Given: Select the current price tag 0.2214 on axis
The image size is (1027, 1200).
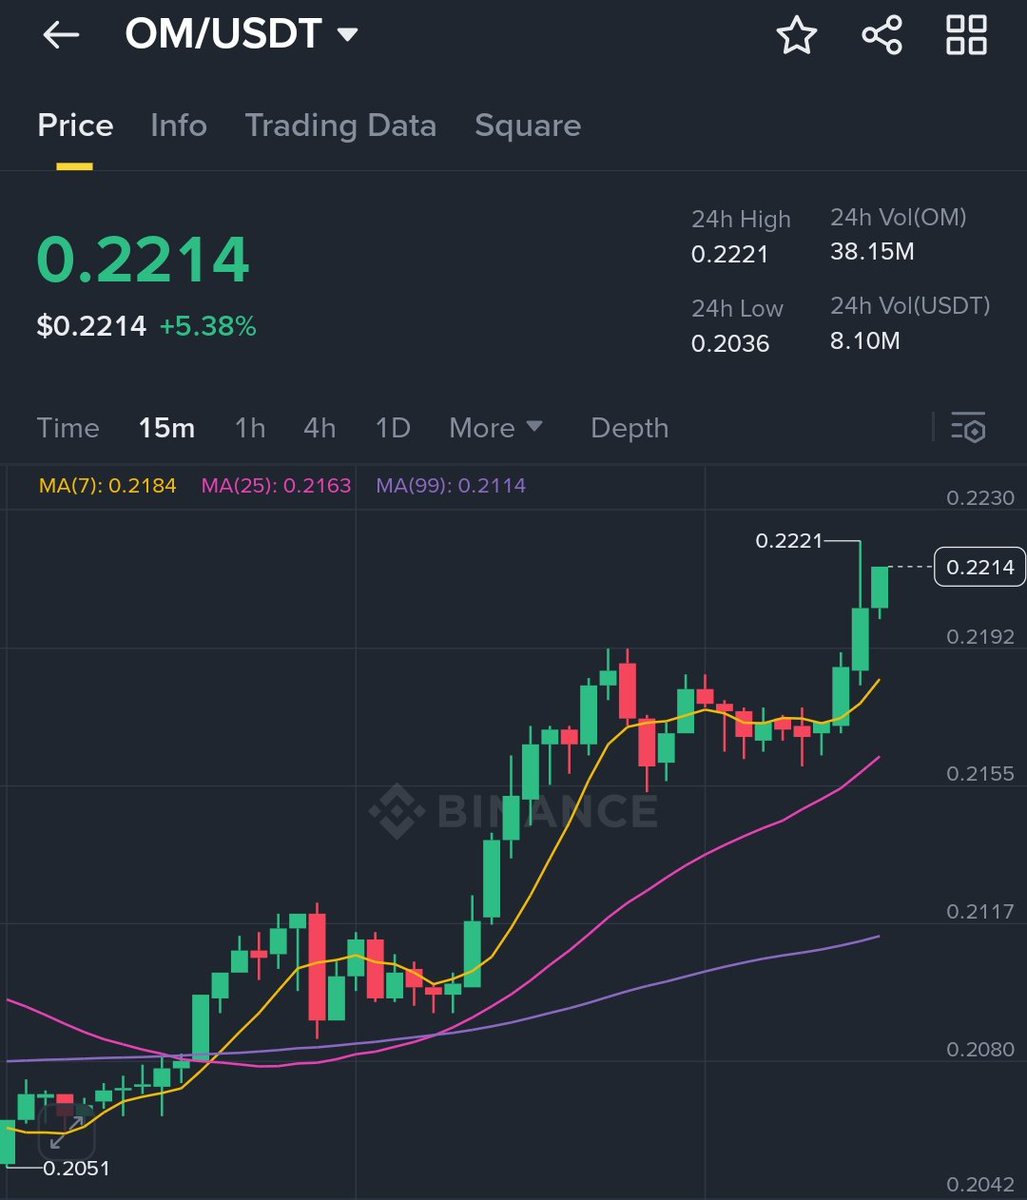Looking at the screenshot, I should [x=980, y=567].
